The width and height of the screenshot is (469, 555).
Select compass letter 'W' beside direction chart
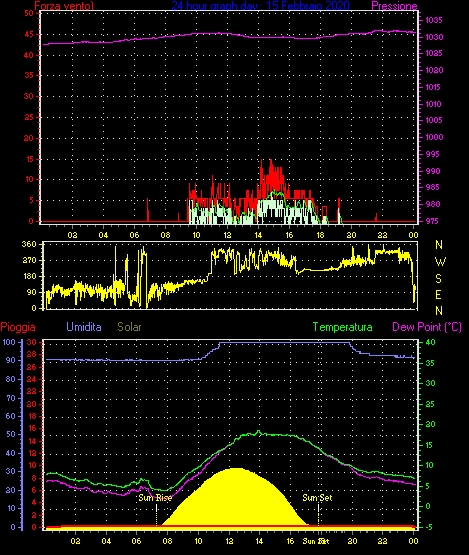point(440,262)
